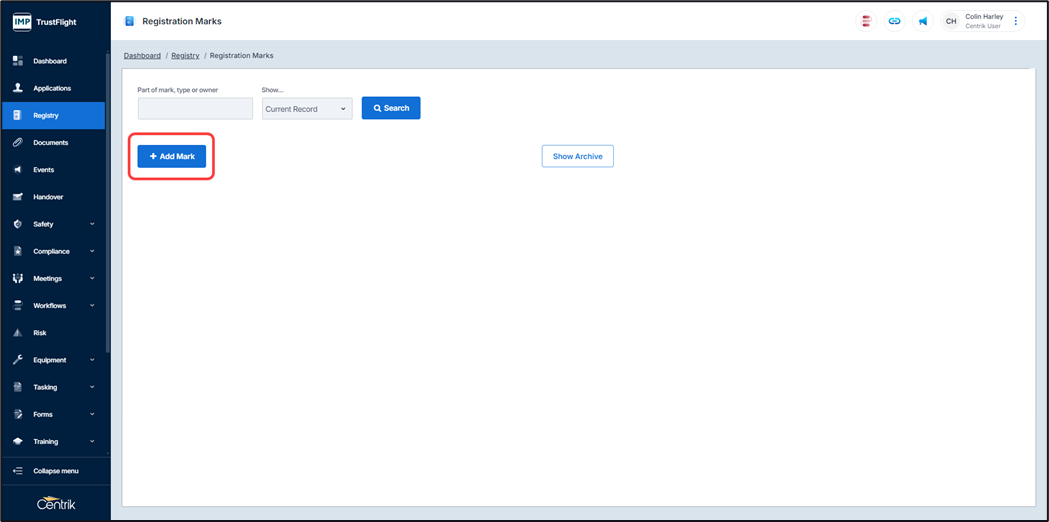Go to Dashboard in the sidebar
Screen dimensions: 1049x522
tap(49, 61)
